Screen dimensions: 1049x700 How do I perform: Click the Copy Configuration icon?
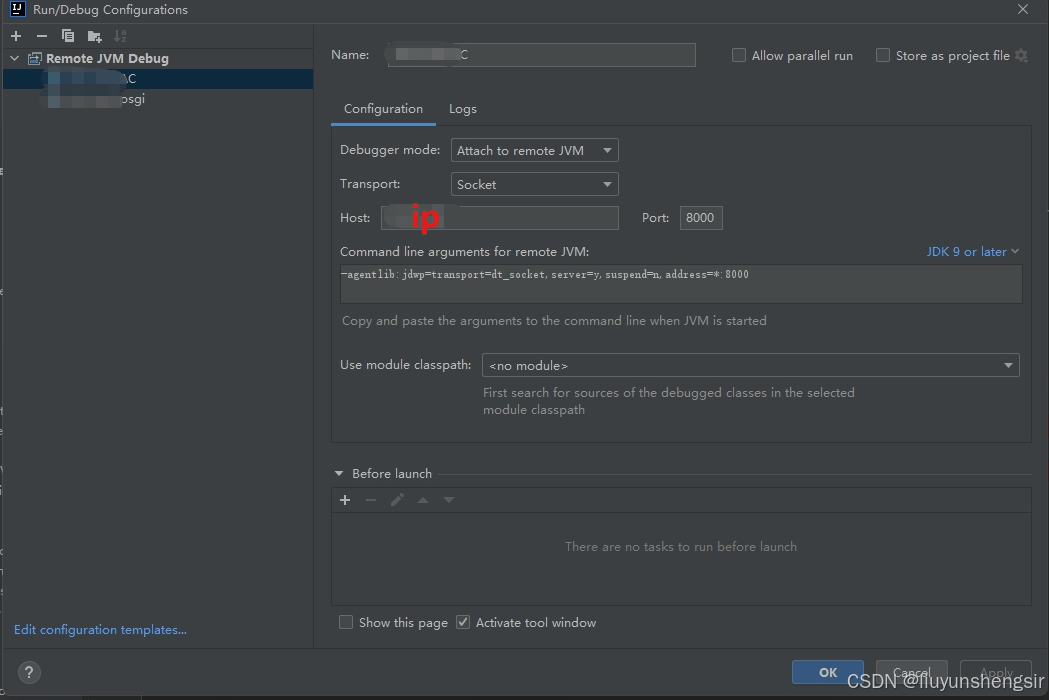[x=68, y=36]
